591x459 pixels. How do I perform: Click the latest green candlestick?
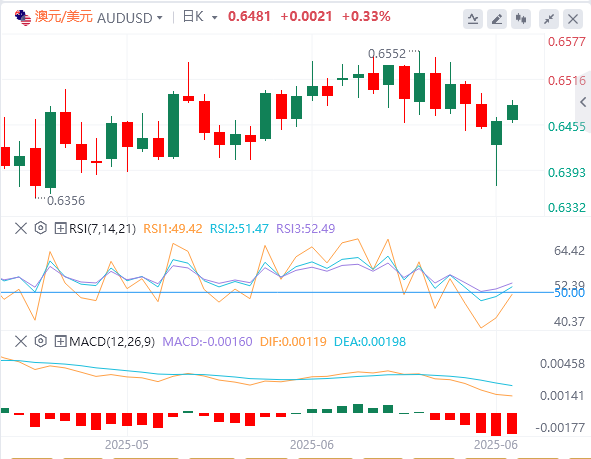[x=512, y=112]
